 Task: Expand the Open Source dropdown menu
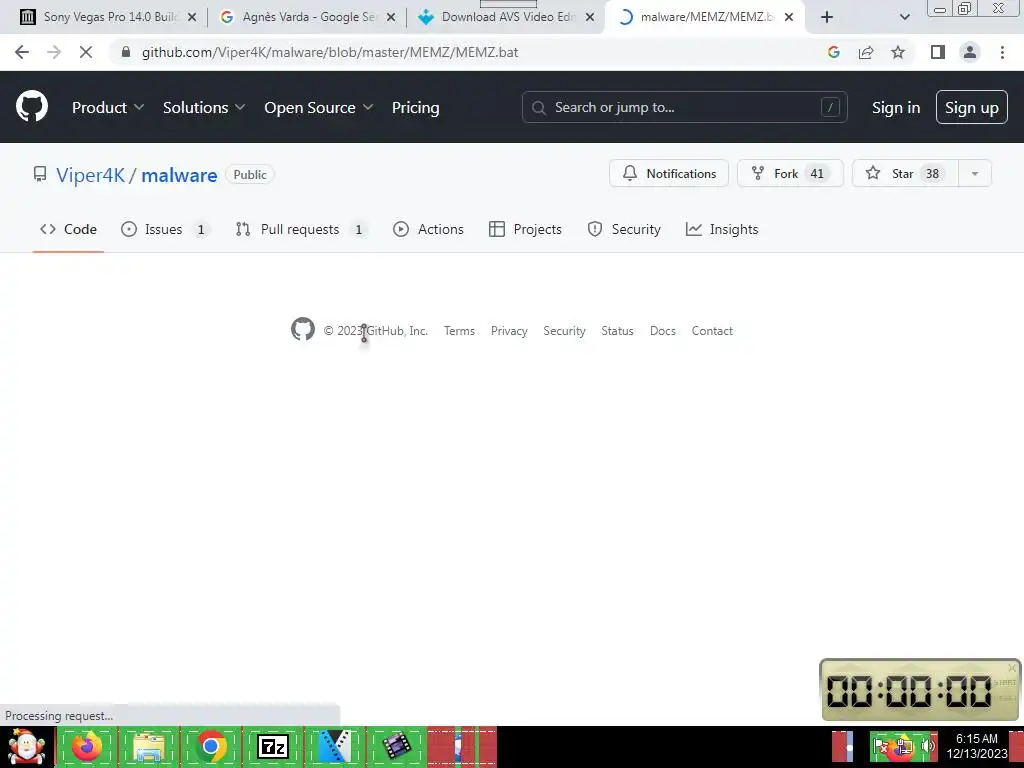[x=319, y=108]
